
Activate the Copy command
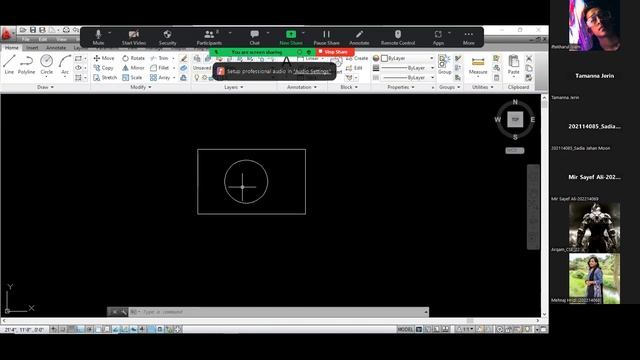(103, 68)
